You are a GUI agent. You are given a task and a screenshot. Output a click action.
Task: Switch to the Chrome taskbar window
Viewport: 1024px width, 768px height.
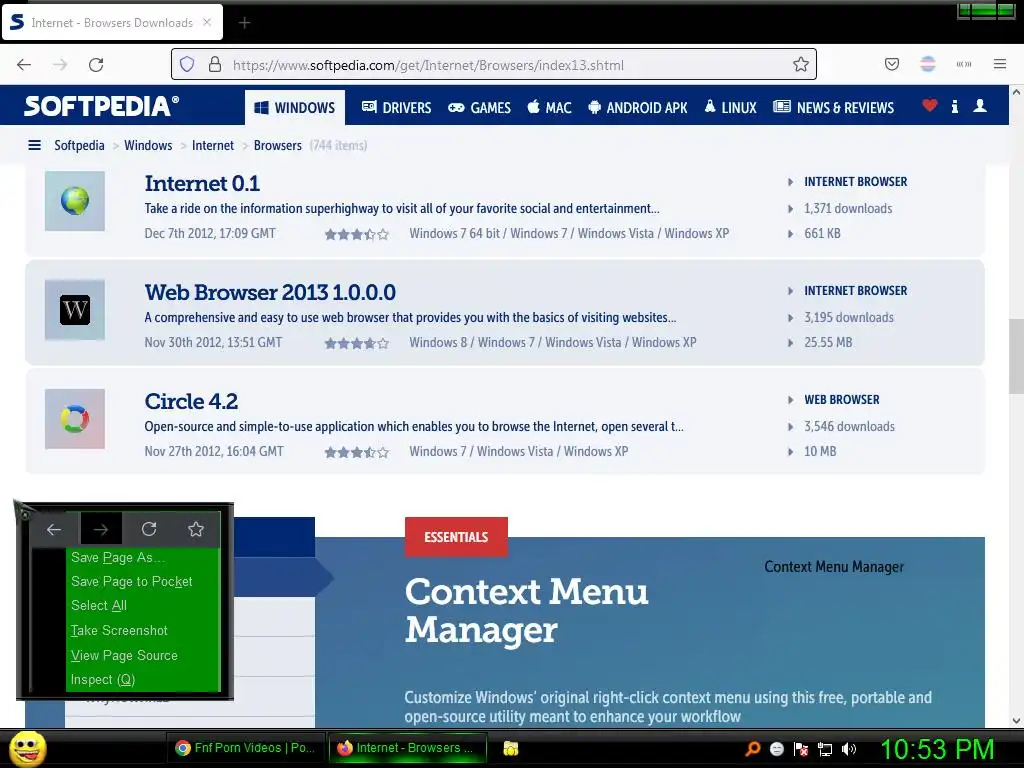[x=246, y=748]
